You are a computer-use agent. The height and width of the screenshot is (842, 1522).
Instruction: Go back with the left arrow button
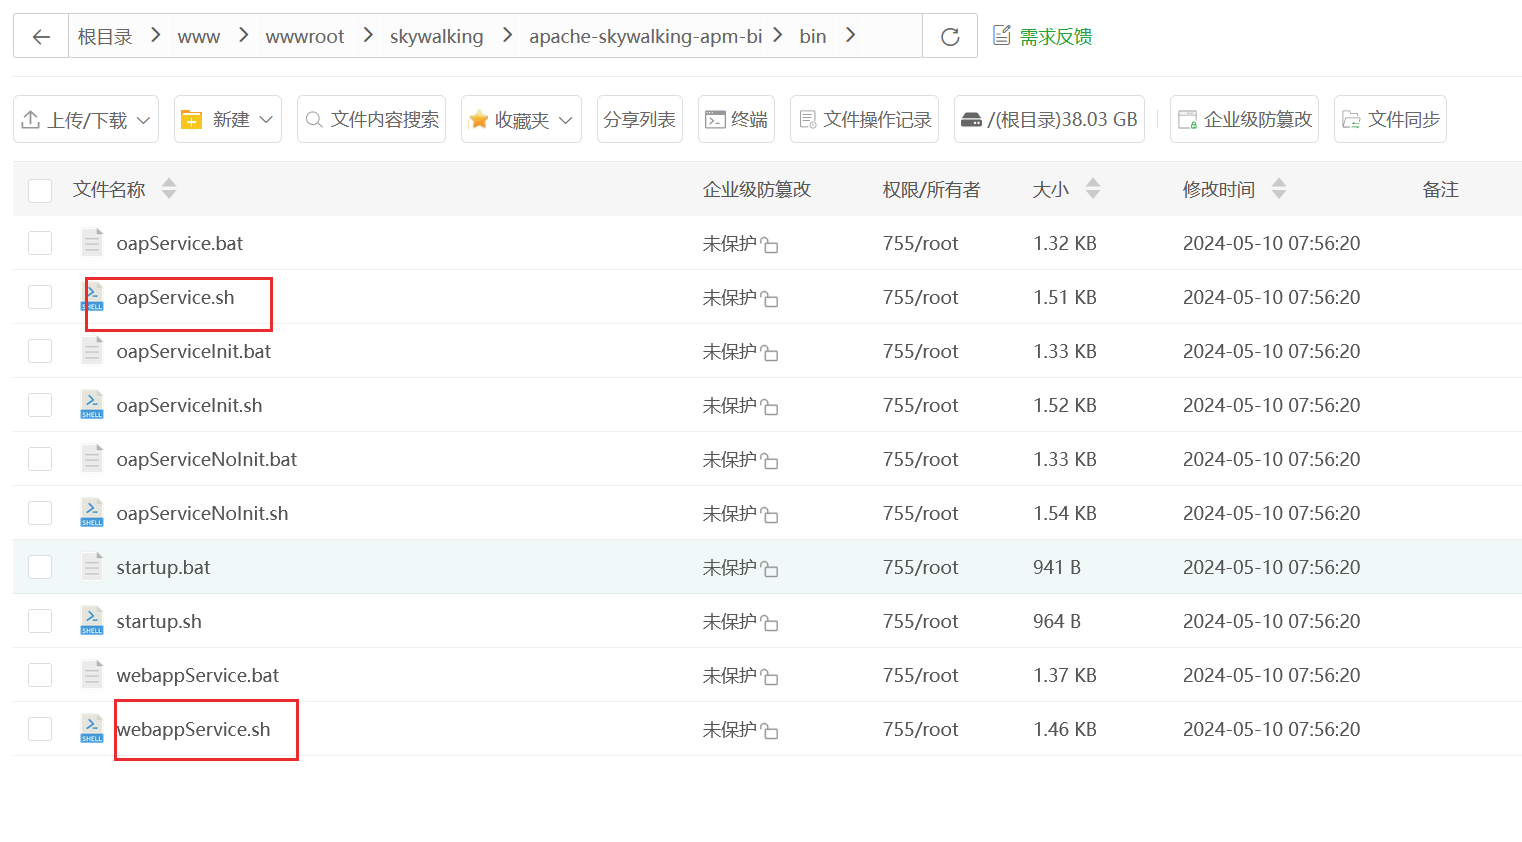point(41,36)
